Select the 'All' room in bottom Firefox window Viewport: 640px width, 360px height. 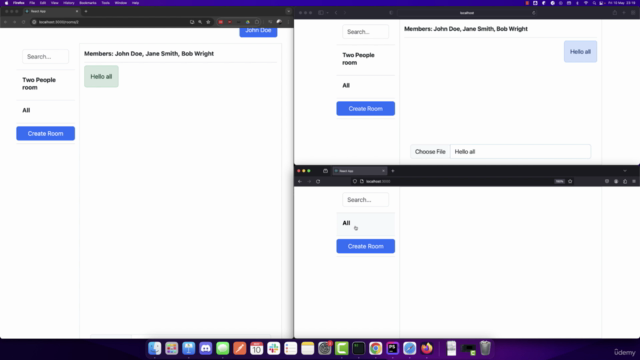(365, 223)
